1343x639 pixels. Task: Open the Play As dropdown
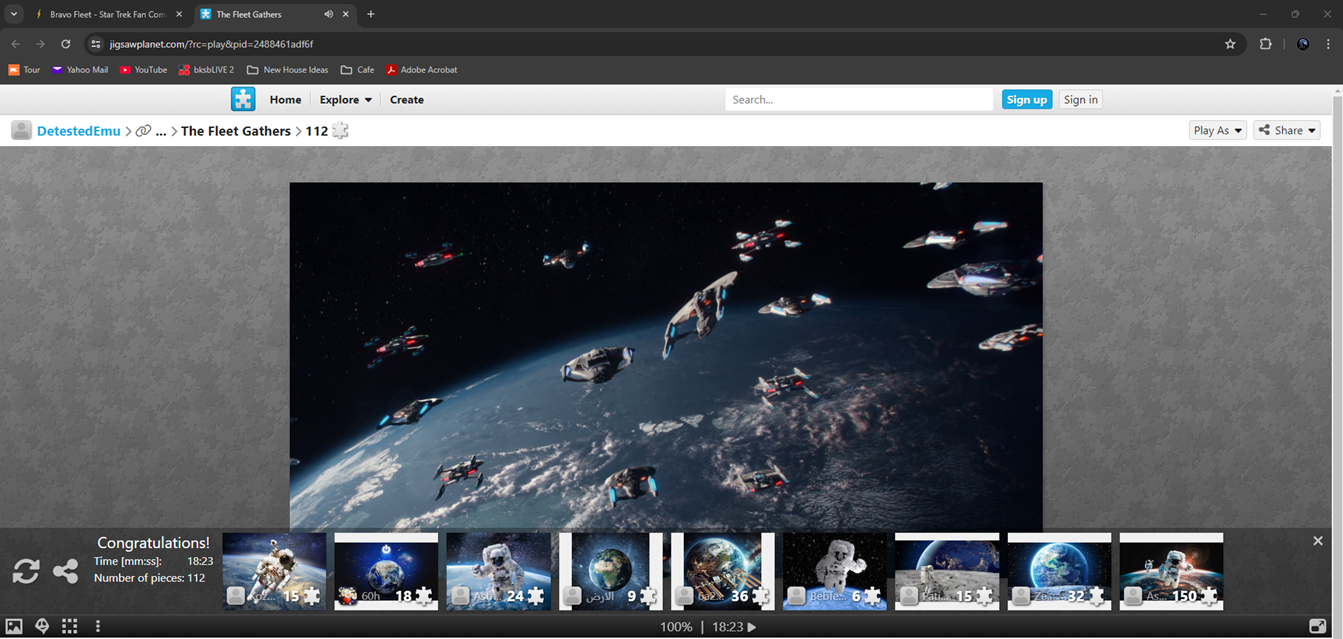[1217, 130]
